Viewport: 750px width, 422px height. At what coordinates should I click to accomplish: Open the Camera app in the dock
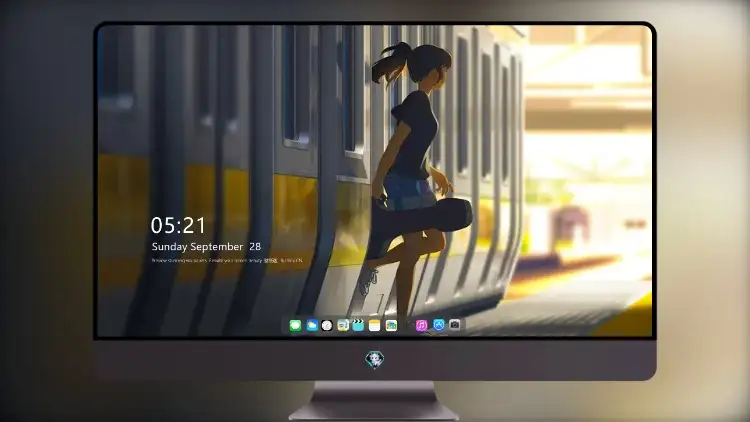(454, 325)
